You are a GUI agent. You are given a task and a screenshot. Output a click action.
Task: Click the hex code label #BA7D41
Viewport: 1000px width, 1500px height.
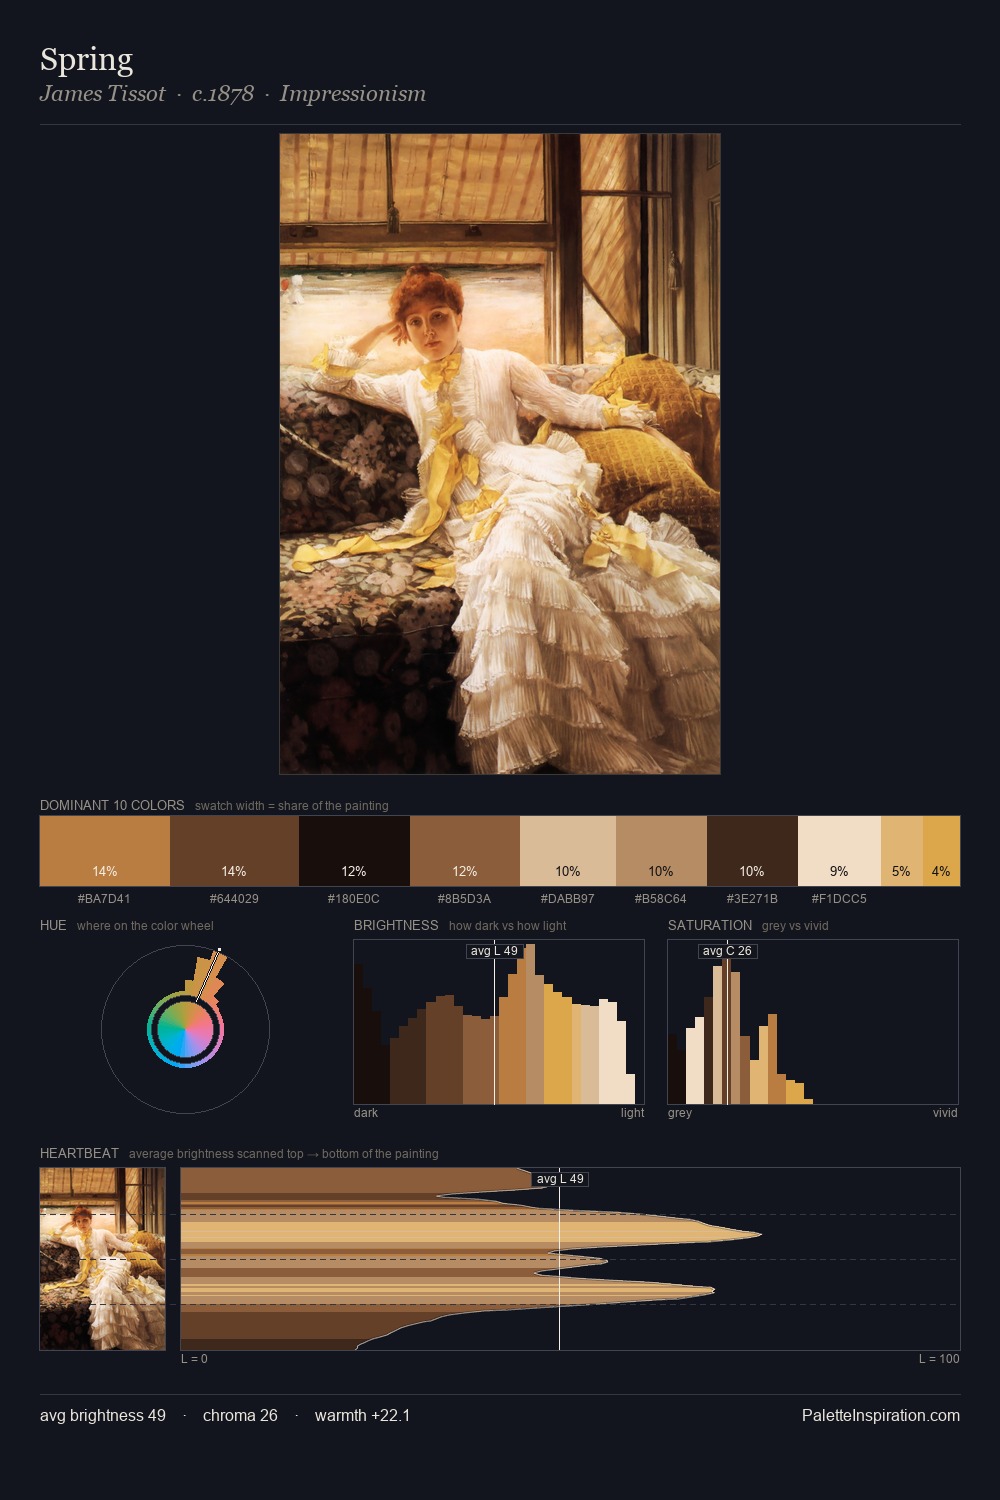coord(104,899)
